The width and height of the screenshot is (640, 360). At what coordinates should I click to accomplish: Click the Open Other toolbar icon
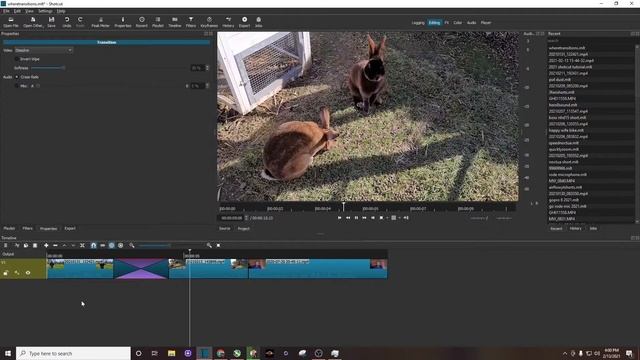(x=33, y=22)
